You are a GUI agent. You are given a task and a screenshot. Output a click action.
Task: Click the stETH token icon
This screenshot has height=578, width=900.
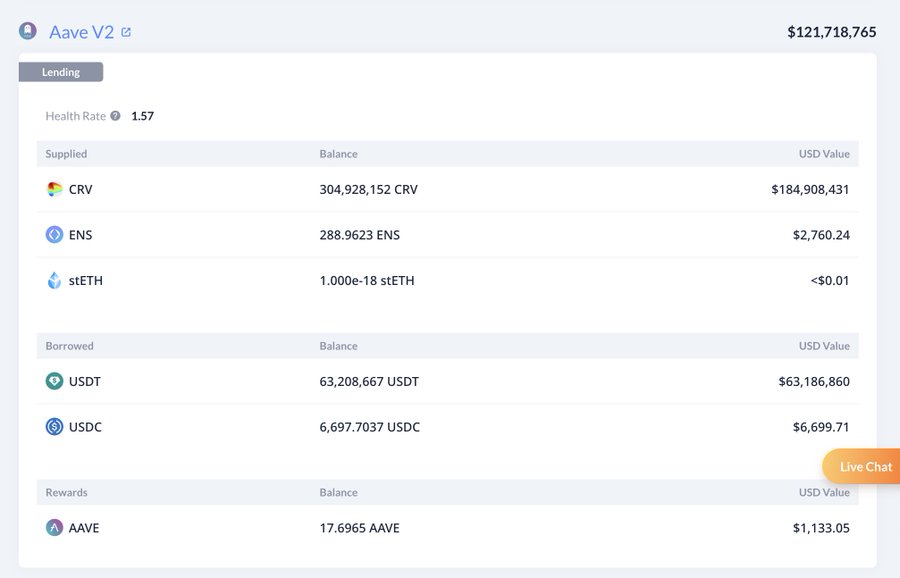click(x=55, y=281)
